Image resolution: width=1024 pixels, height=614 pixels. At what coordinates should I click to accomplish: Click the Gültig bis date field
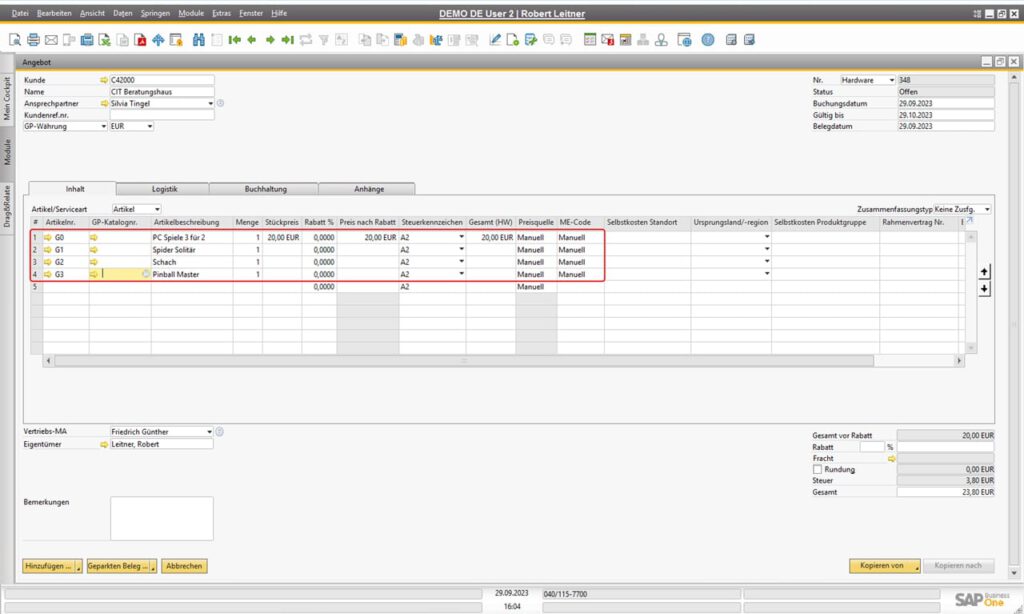click(x=946, y=115)
